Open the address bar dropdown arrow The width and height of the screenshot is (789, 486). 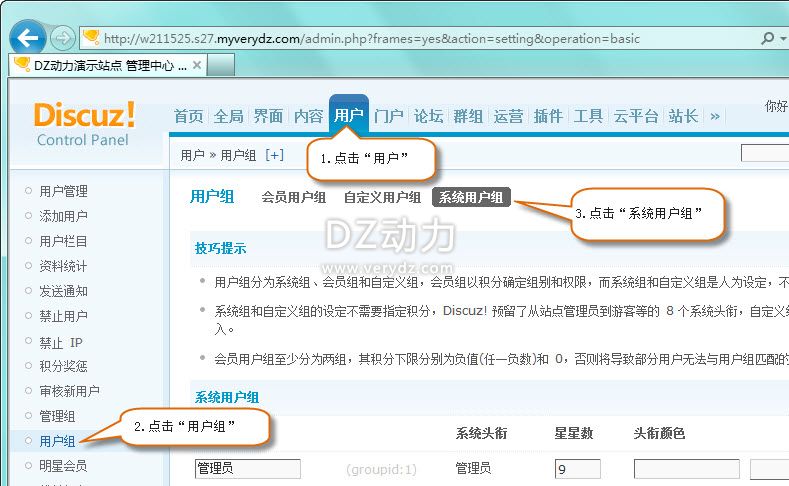click(781, 39)
